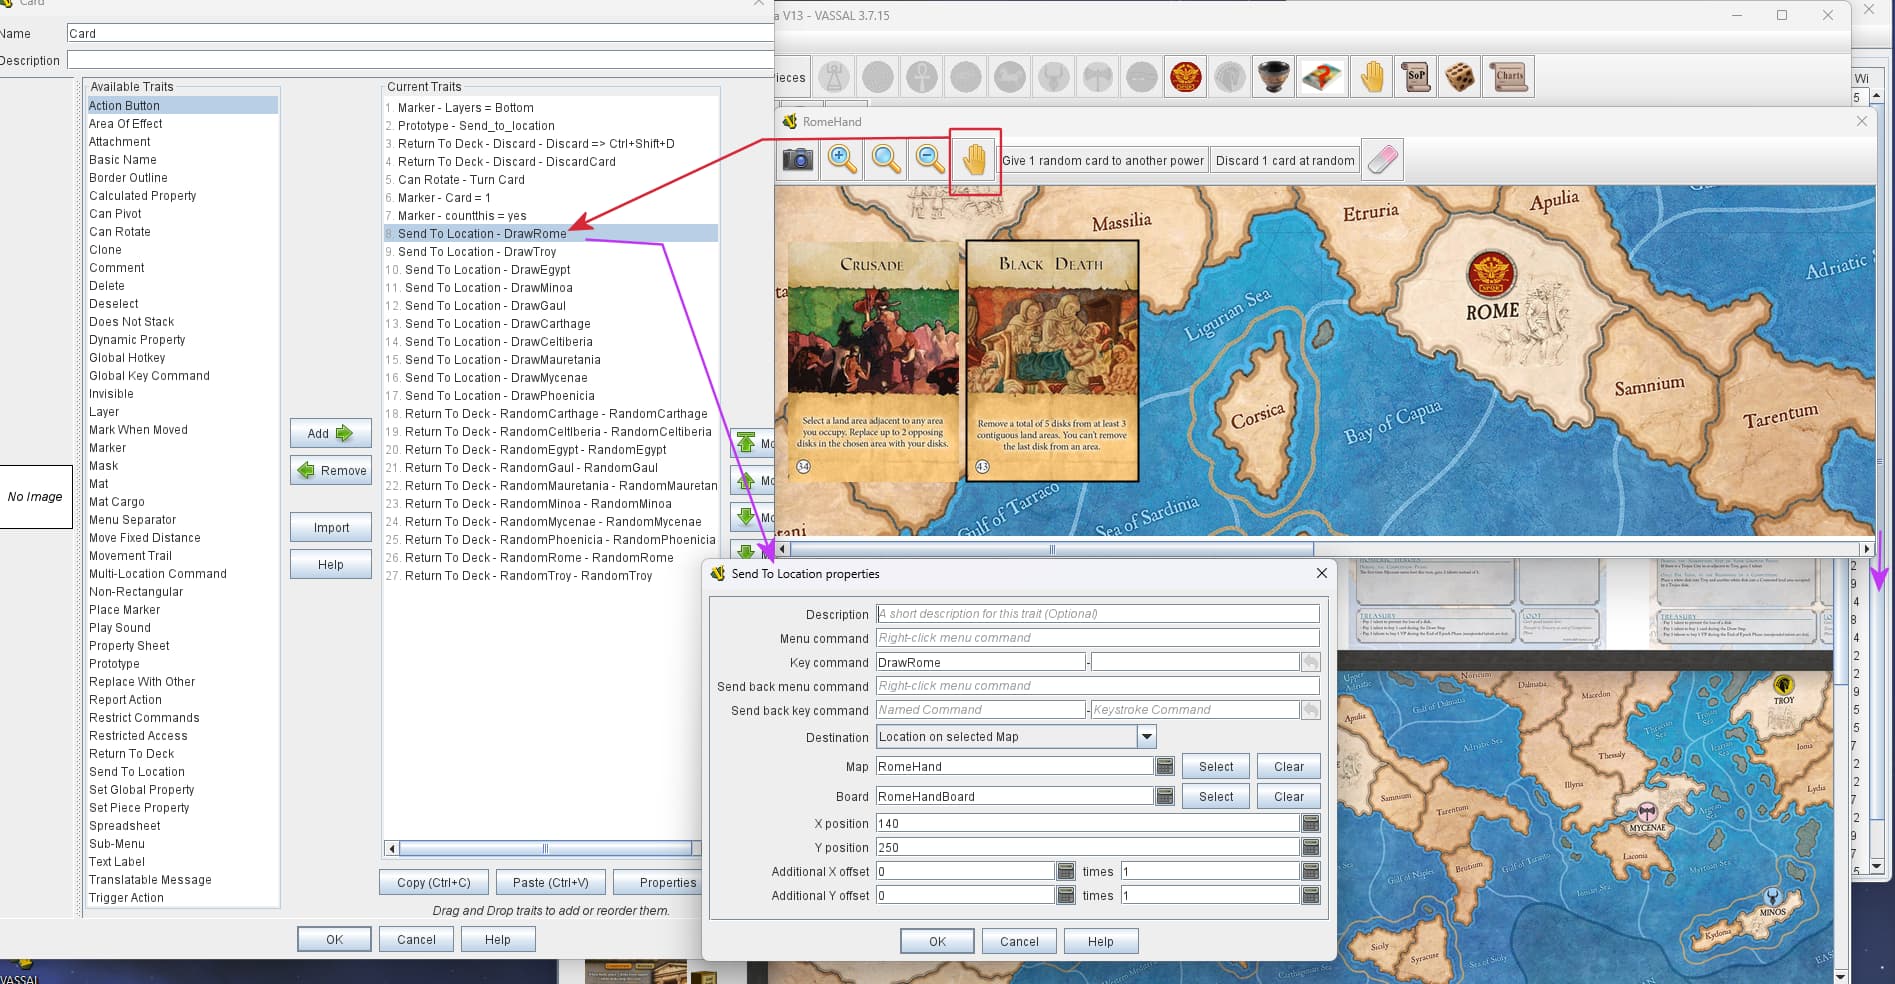1895x984 pixels.
Task: Click the Black Death card in RomeHand
Action: pyautogui.click(x=1052, y=361)
